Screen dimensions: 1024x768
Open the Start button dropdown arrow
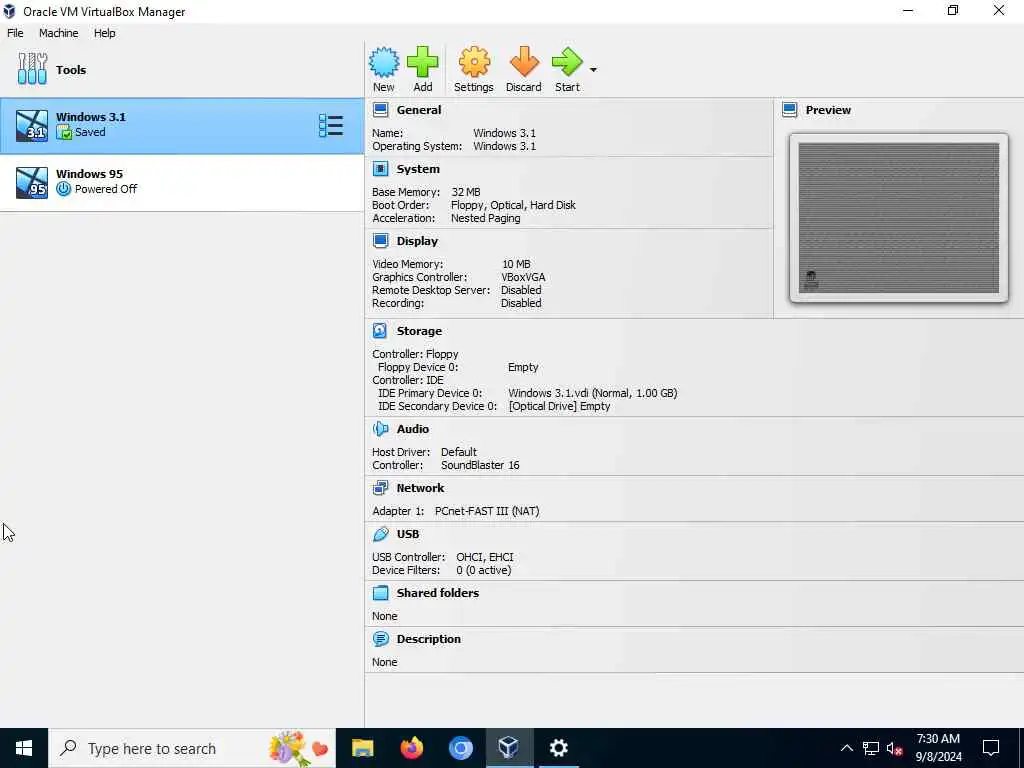pyautogui.click(x=593, y=69)
